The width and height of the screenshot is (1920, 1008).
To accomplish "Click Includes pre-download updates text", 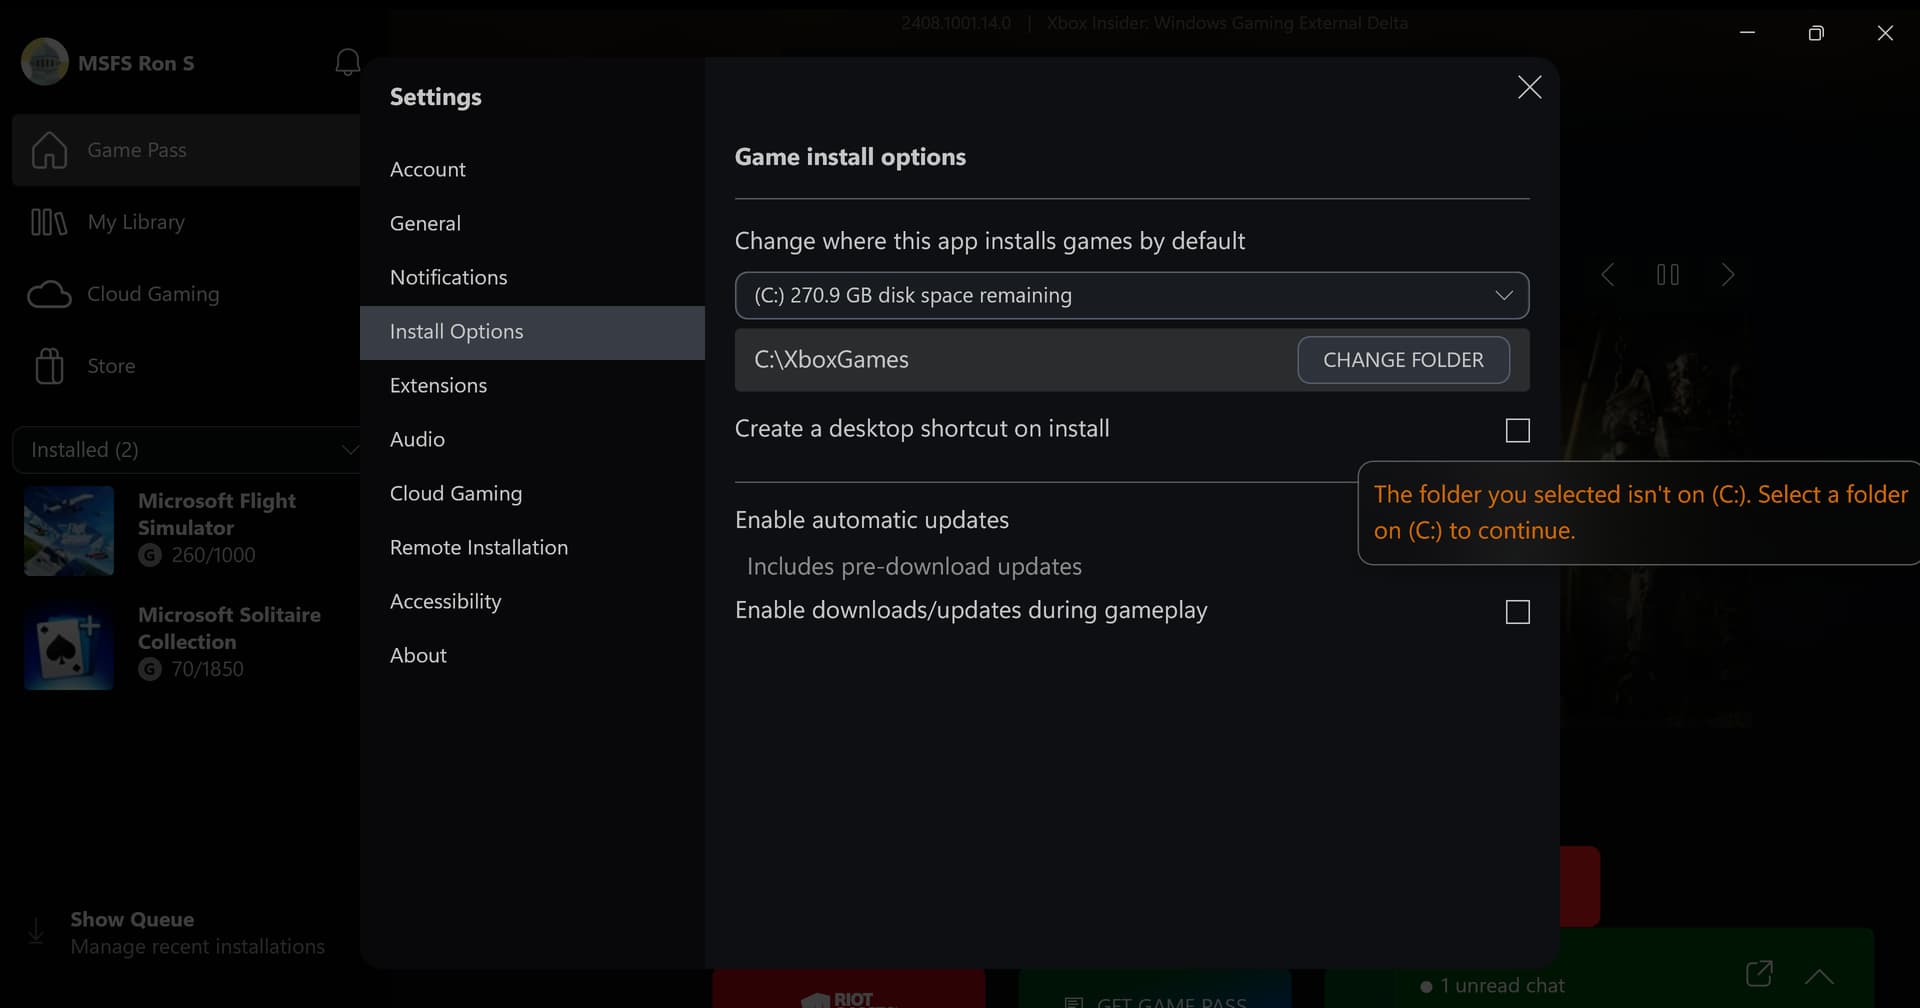I will (914, 567).
